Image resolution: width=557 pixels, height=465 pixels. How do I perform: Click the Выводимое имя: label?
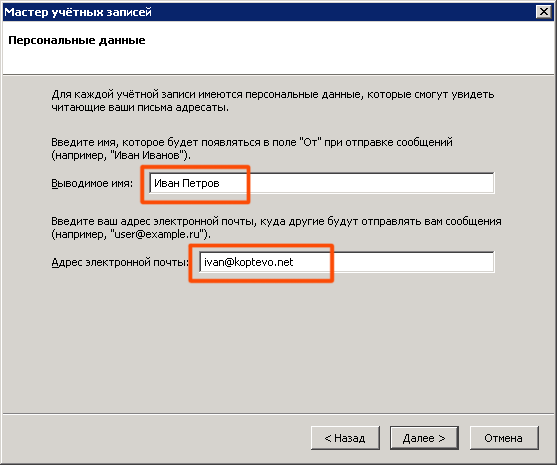coord(92,183)
